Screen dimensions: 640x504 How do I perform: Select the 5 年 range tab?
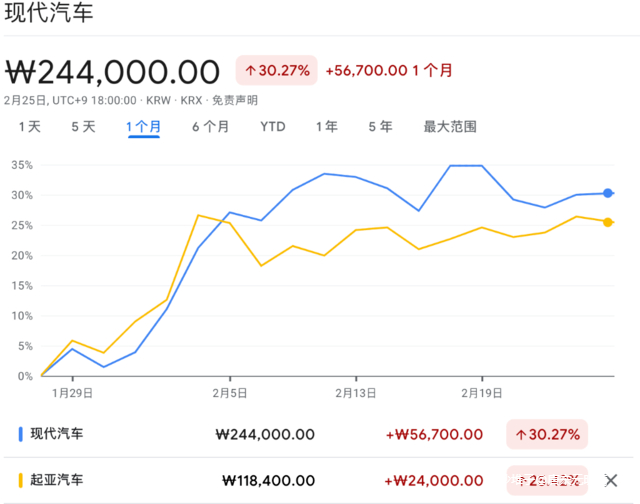pos(380,127)
